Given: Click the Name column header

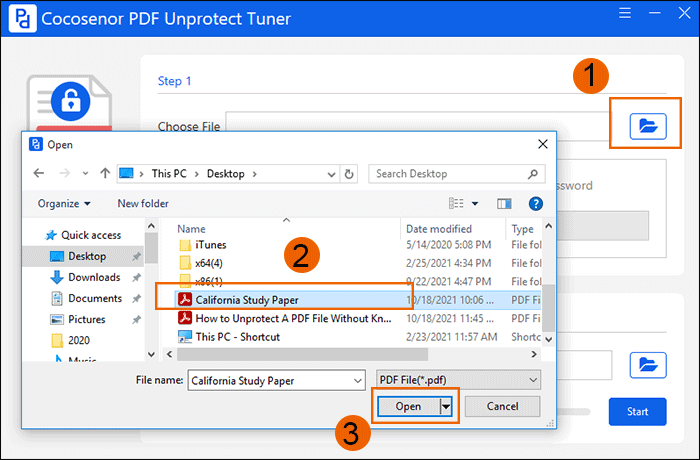Looking at the screenshot, I should 192,229.
